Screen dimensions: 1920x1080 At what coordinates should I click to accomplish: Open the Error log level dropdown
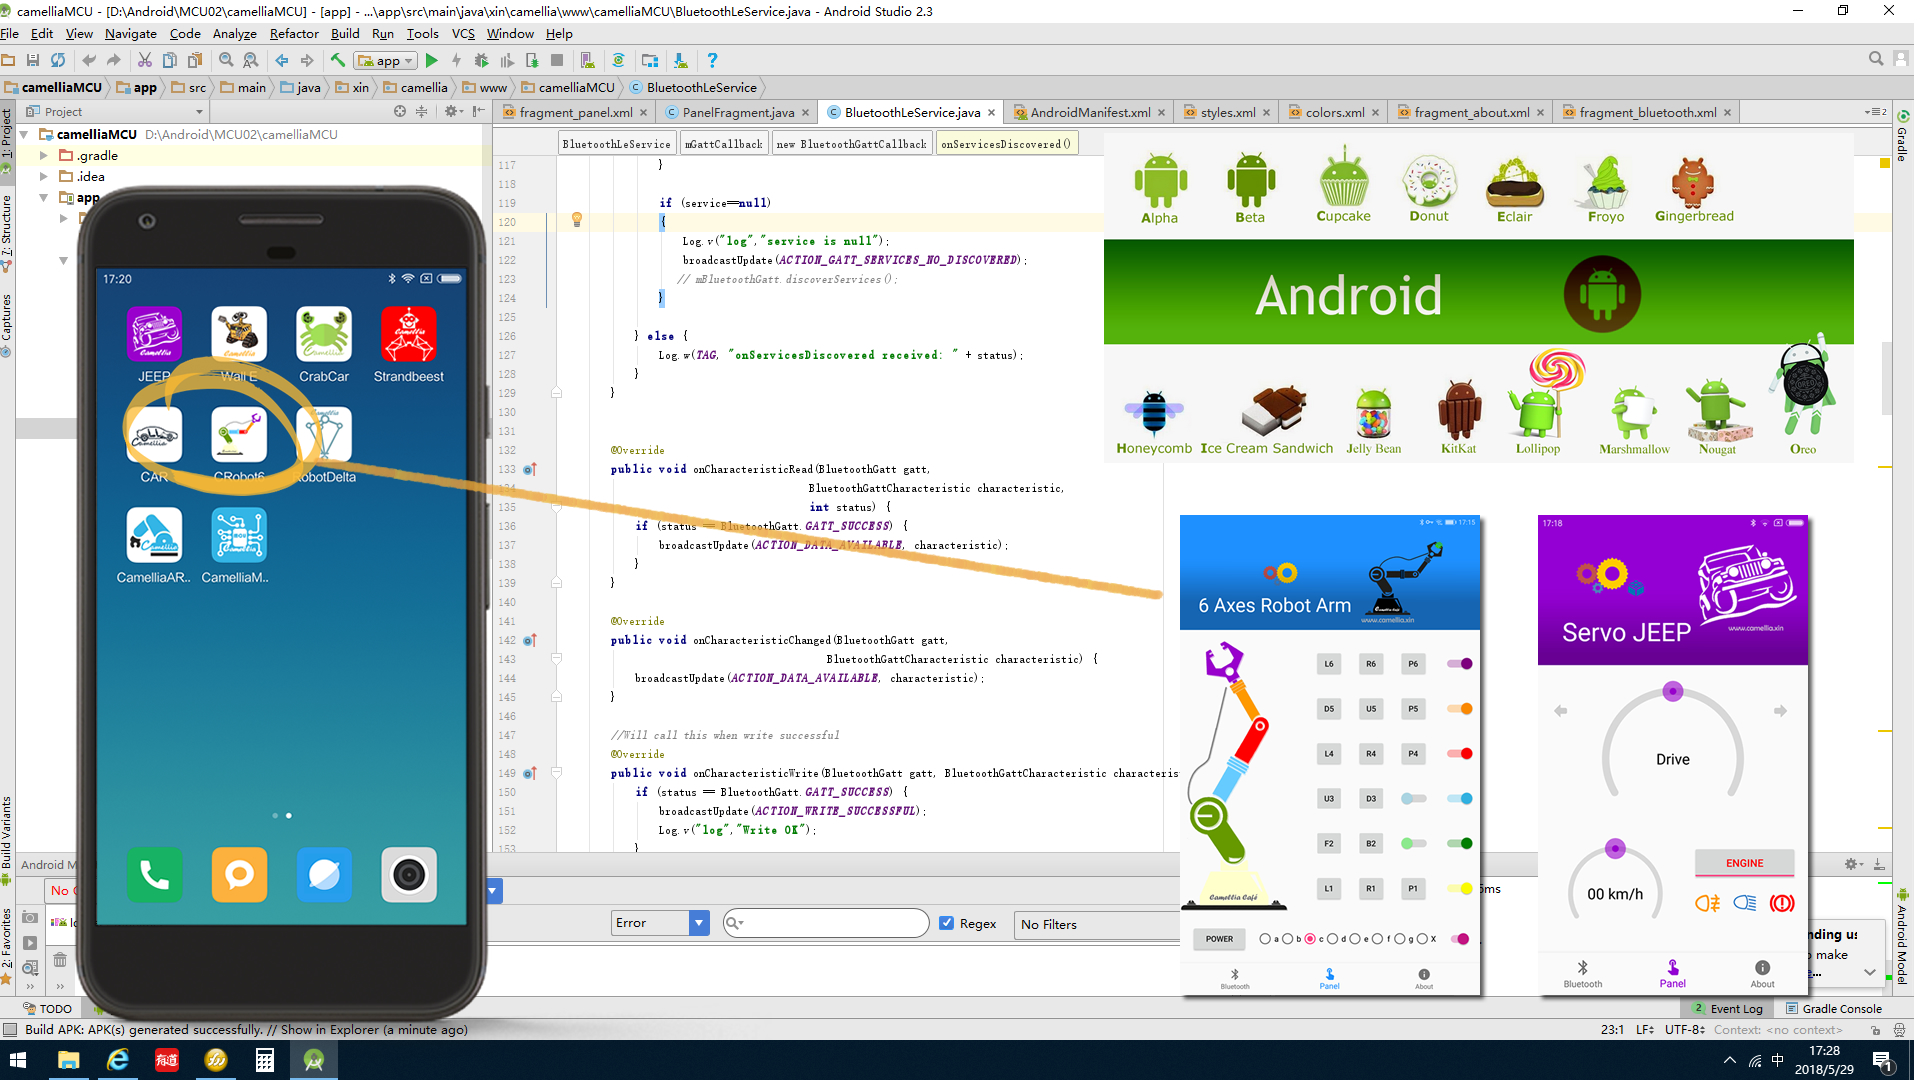click(x=660, y=923)
